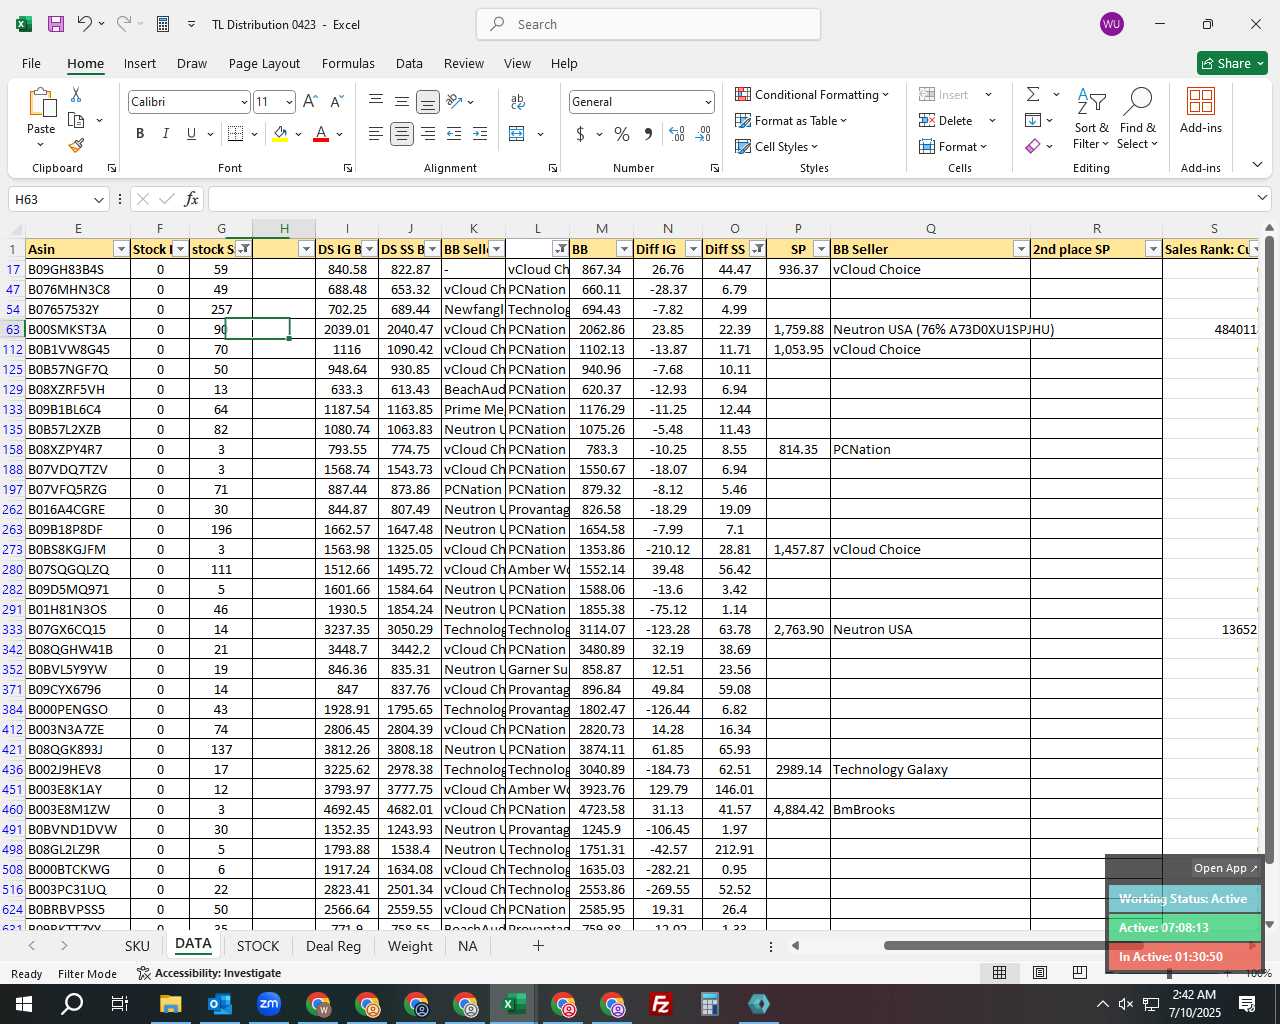Open the General number format dropdown
Image resolution: width=1280 pixels, height=1024 pixels.
[708, 102]
